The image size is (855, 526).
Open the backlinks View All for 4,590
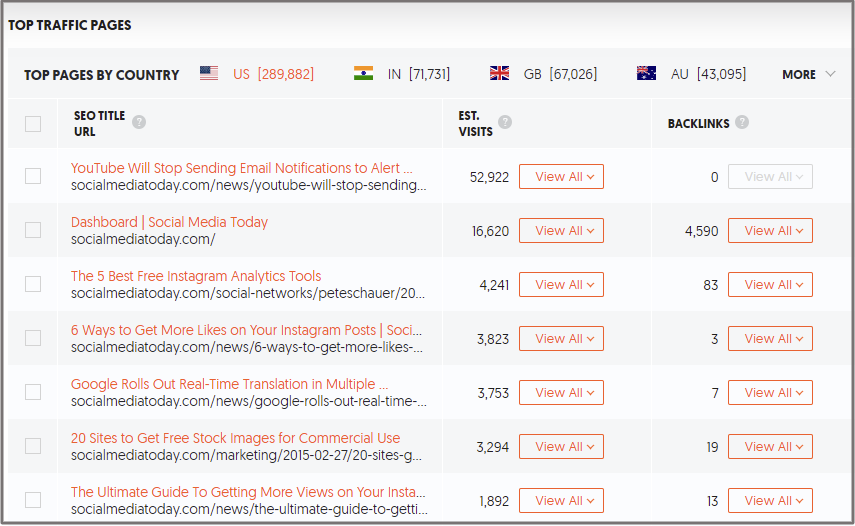pos(770,231)
